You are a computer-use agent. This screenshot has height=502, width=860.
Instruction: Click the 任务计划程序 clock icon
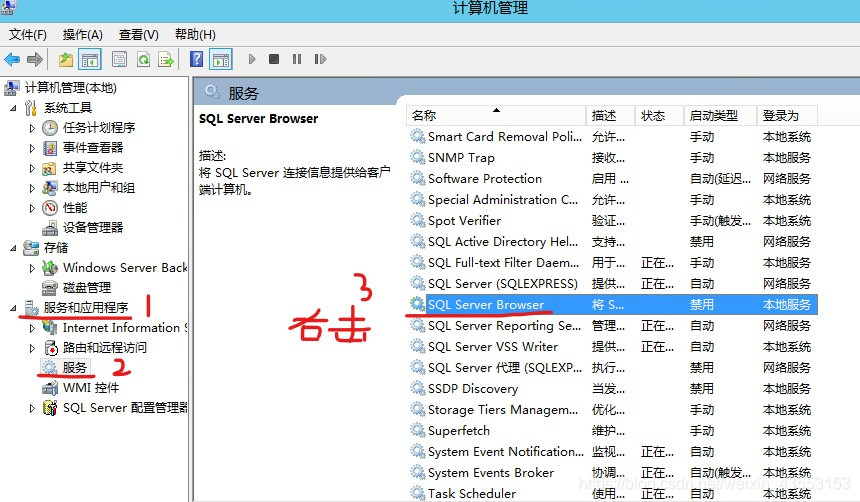(x=50, y=128)
